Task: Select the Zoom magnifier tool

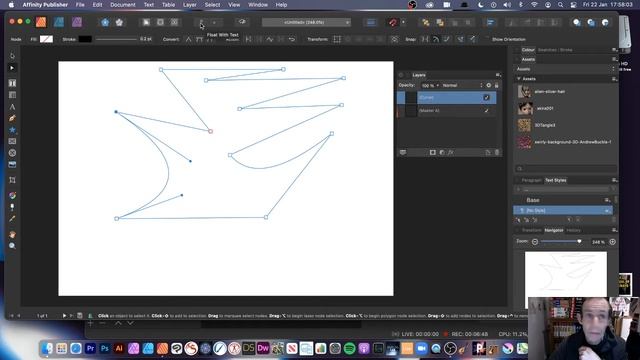Action: pyautogui.click(x=12, y=246)
